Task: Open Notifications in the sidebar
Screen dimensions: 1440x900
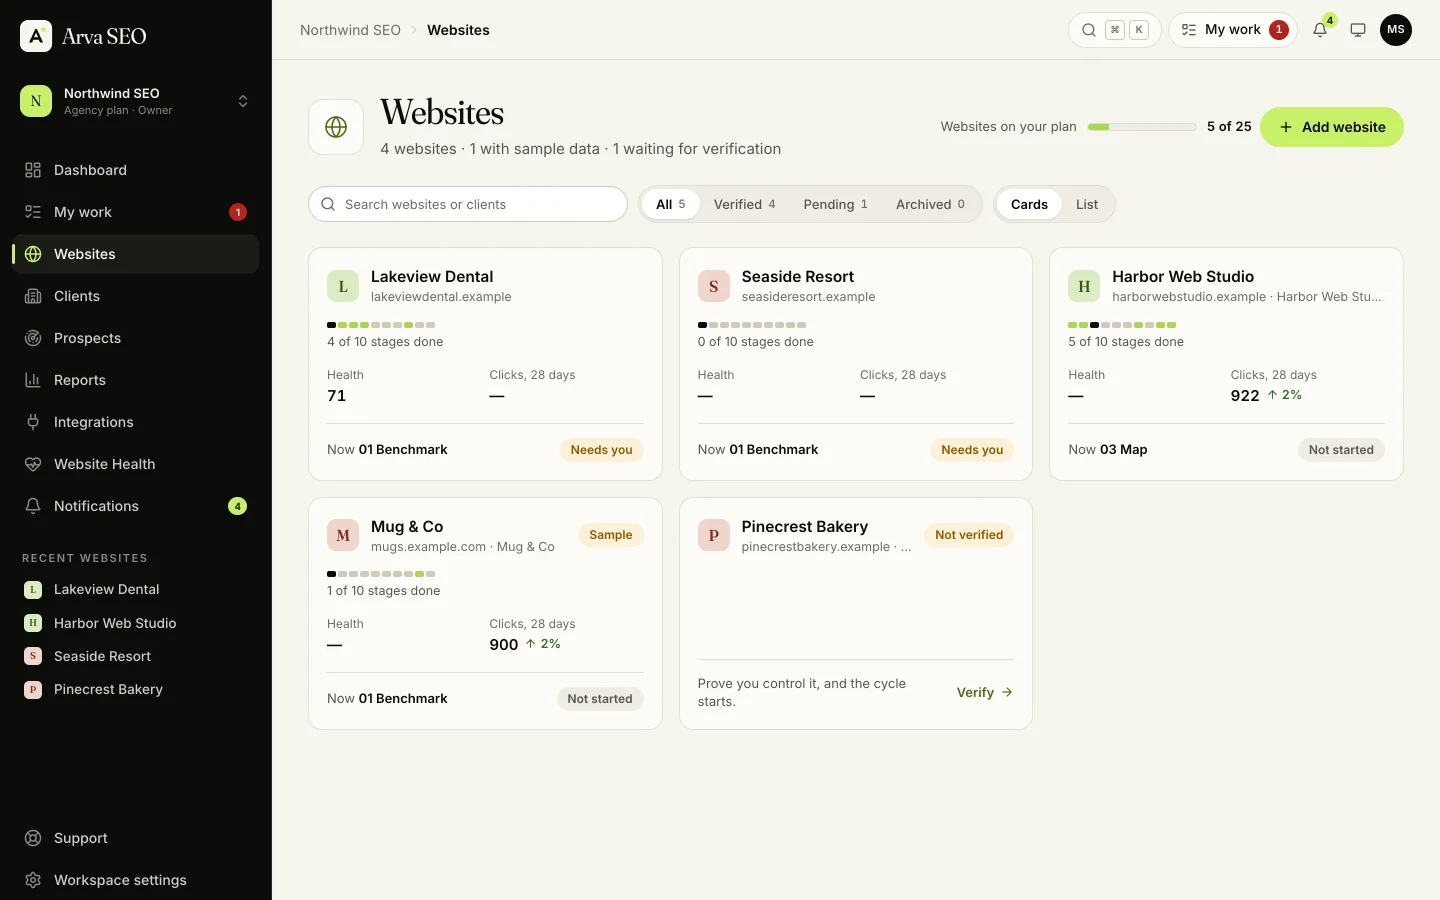Action: [135, 506]
